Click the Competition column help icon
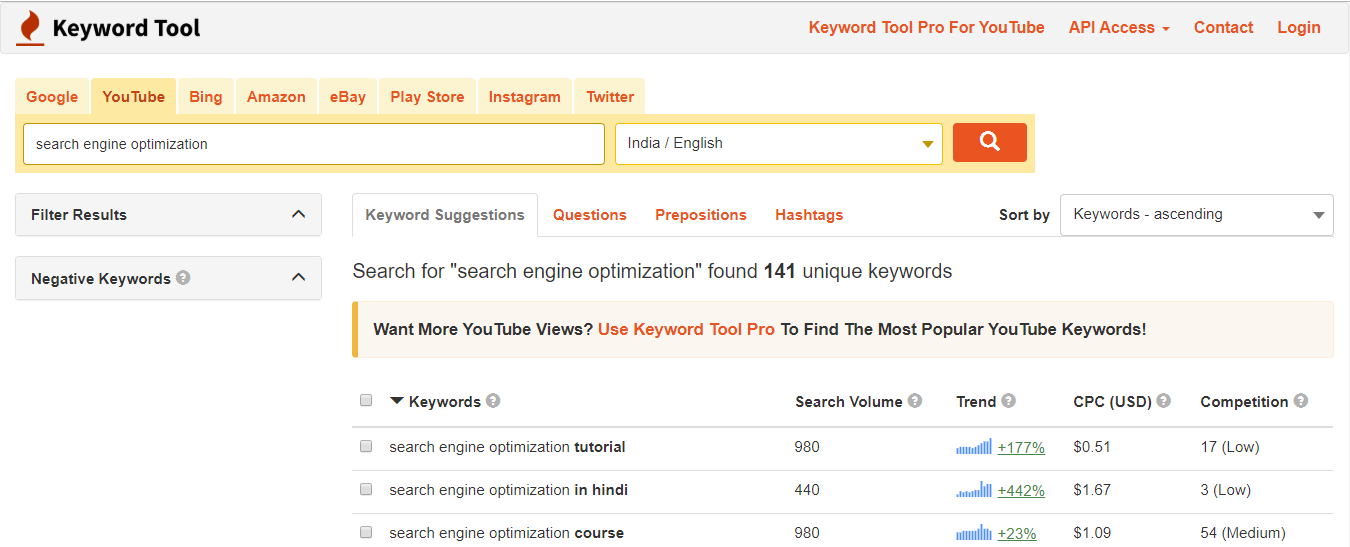This screenshot has height=547, width=1350. [1300, 401]
